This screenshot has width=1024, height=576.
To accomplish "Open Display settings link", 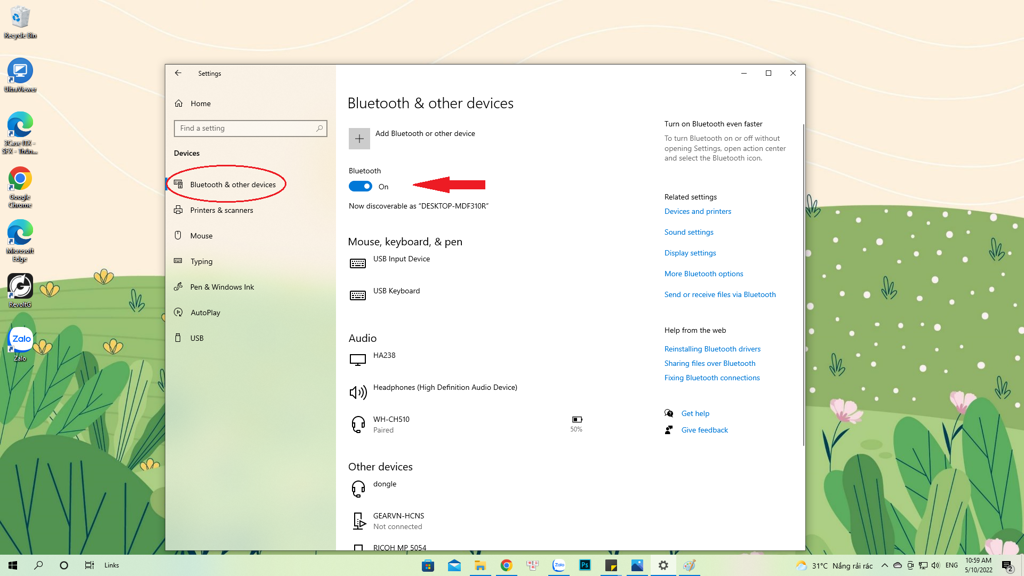I will pyautogui.click(x=690, y=253).
